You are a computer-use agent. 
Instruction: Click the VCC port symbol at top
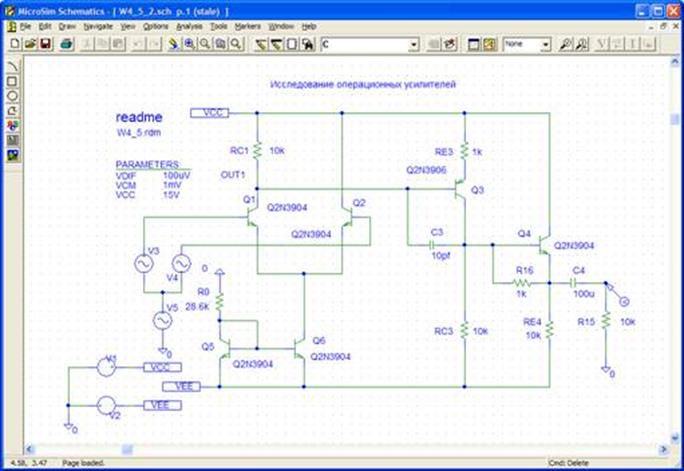[209, 113]
